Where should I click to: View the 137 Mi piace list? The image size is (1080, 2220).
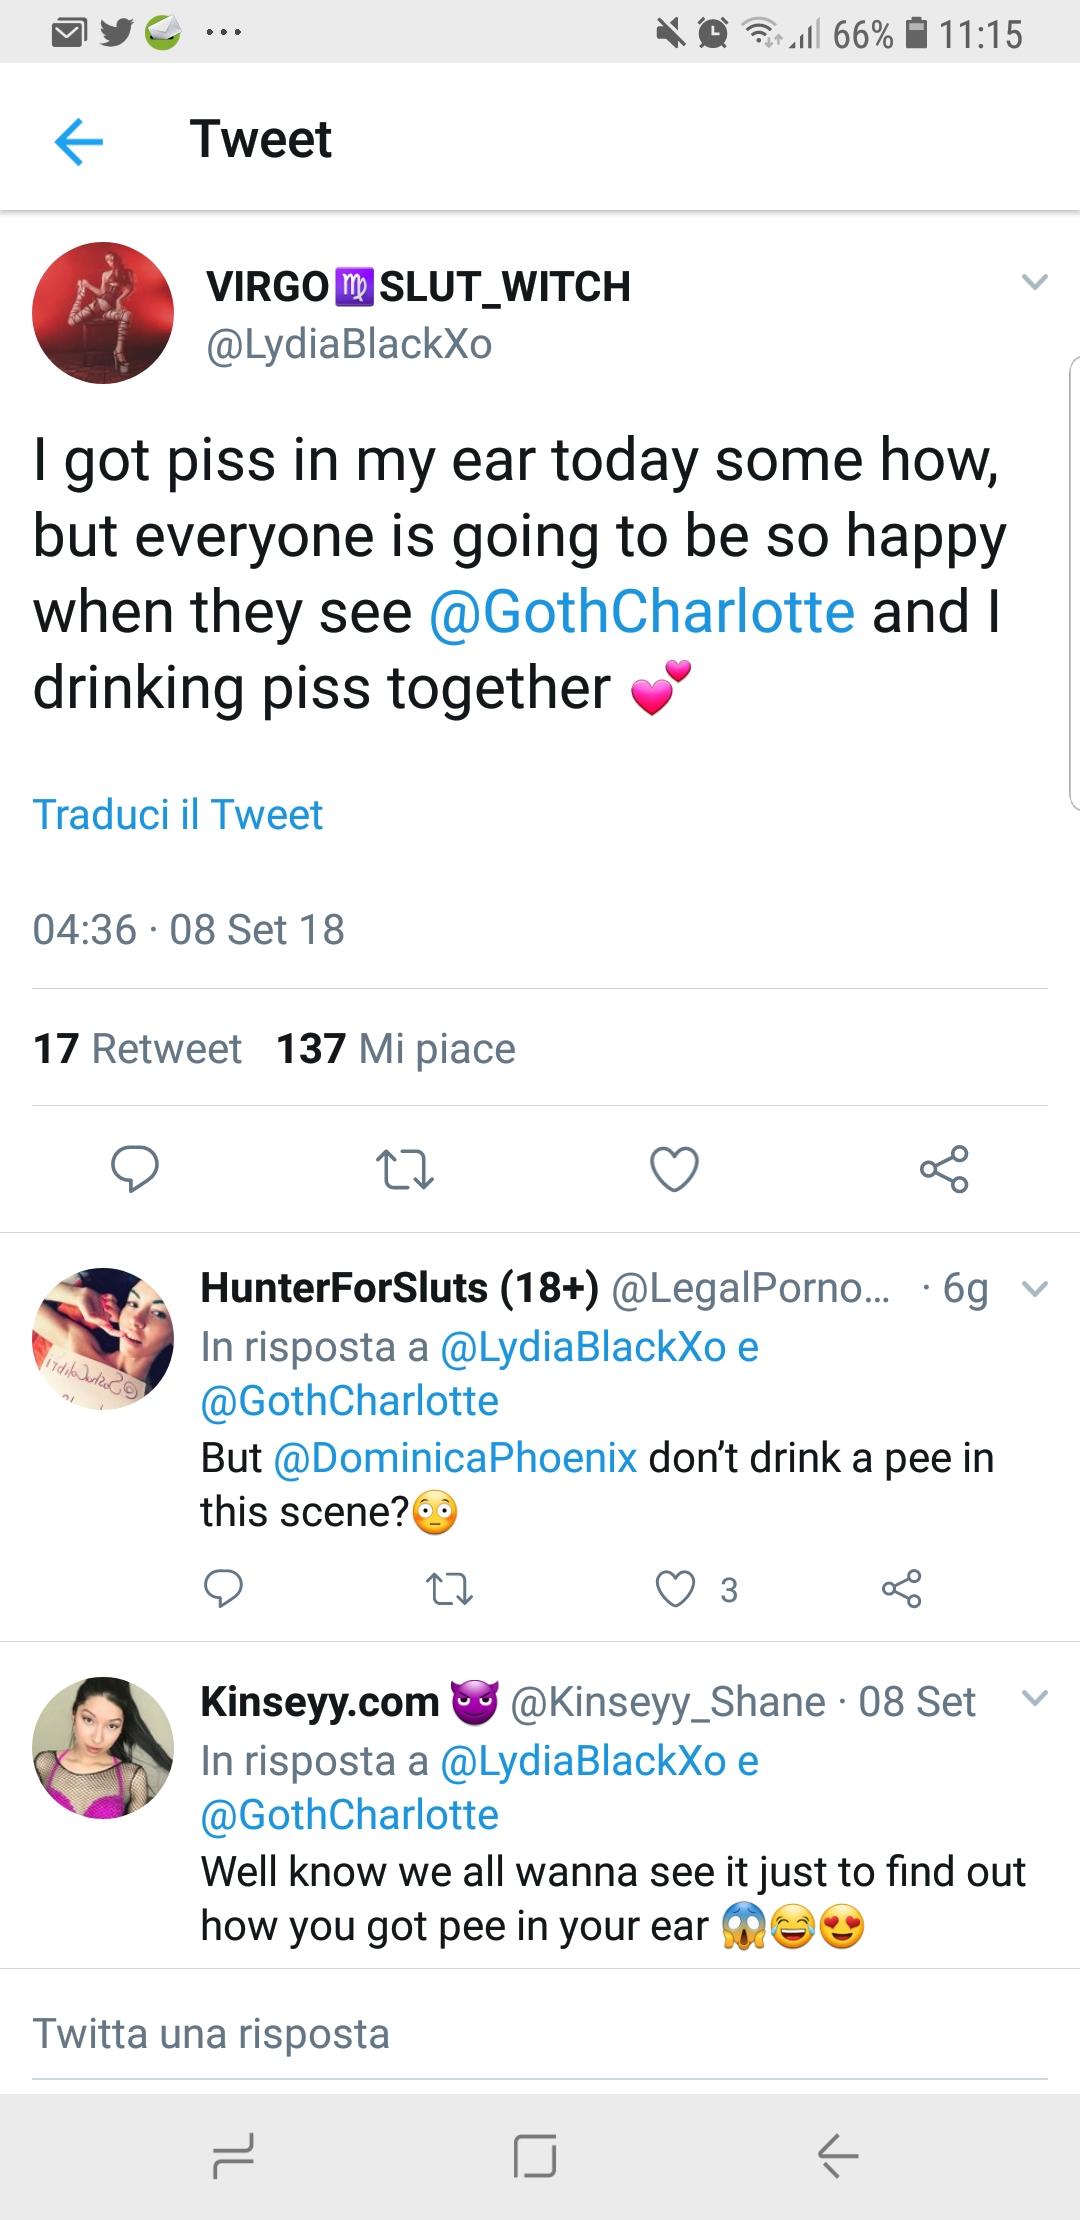[396, 1049]
